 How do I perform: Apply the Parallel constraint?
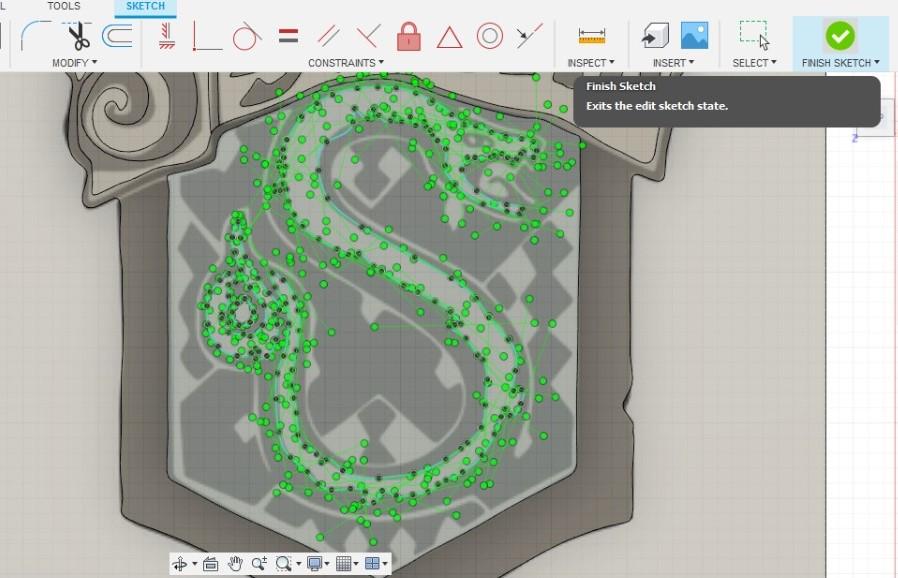(x=329, y=36)
